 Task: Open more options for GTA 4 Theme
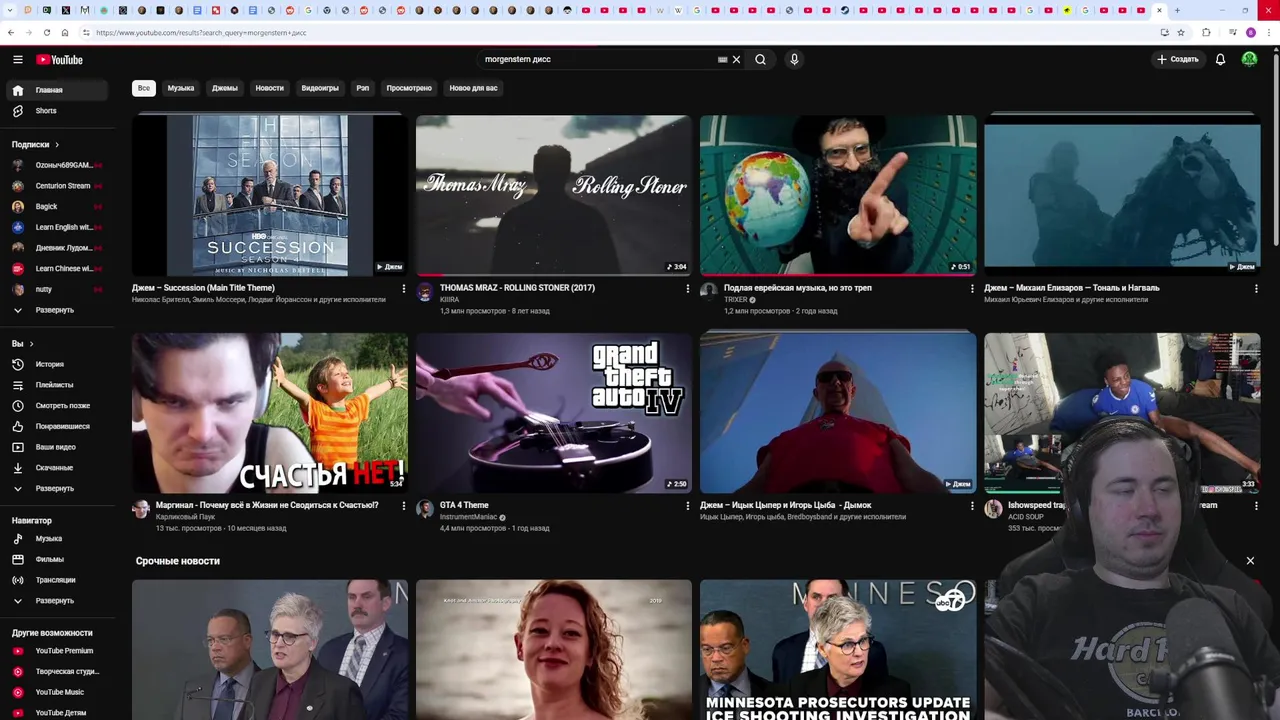(687, 506)
